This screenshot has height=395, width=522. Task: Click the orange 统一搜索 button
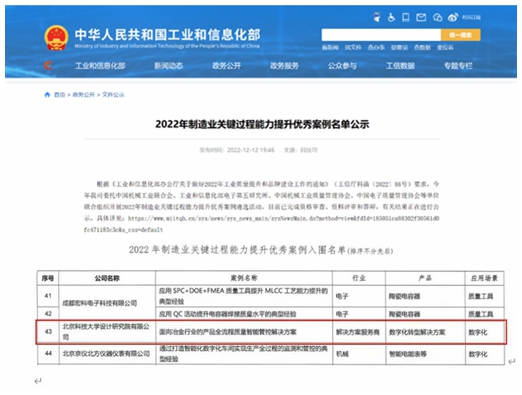461,35
